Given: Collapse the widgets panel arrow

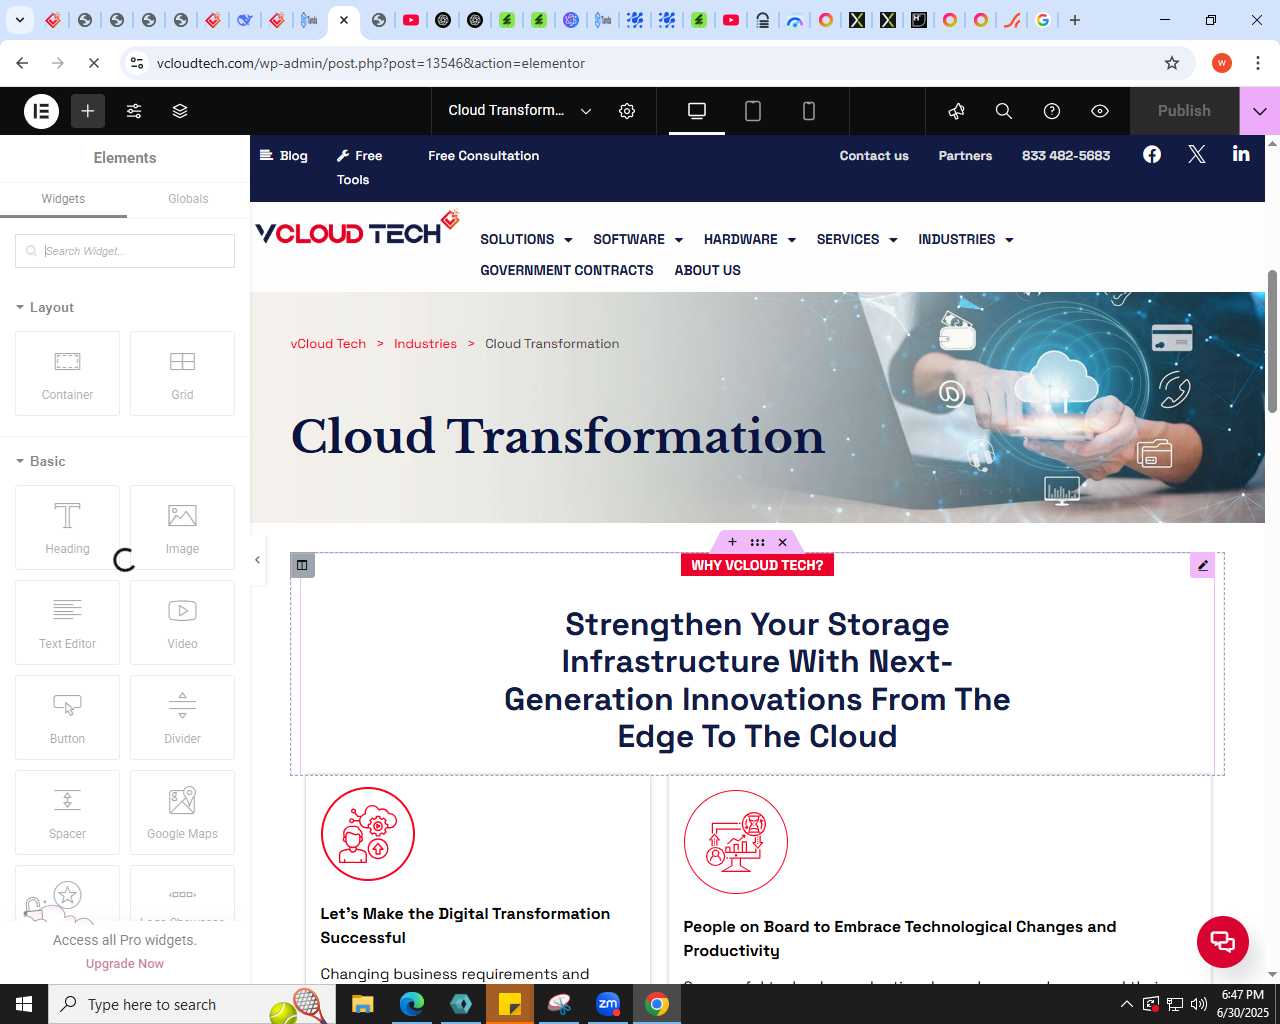Looking at the screenshot, I should 257,560.
